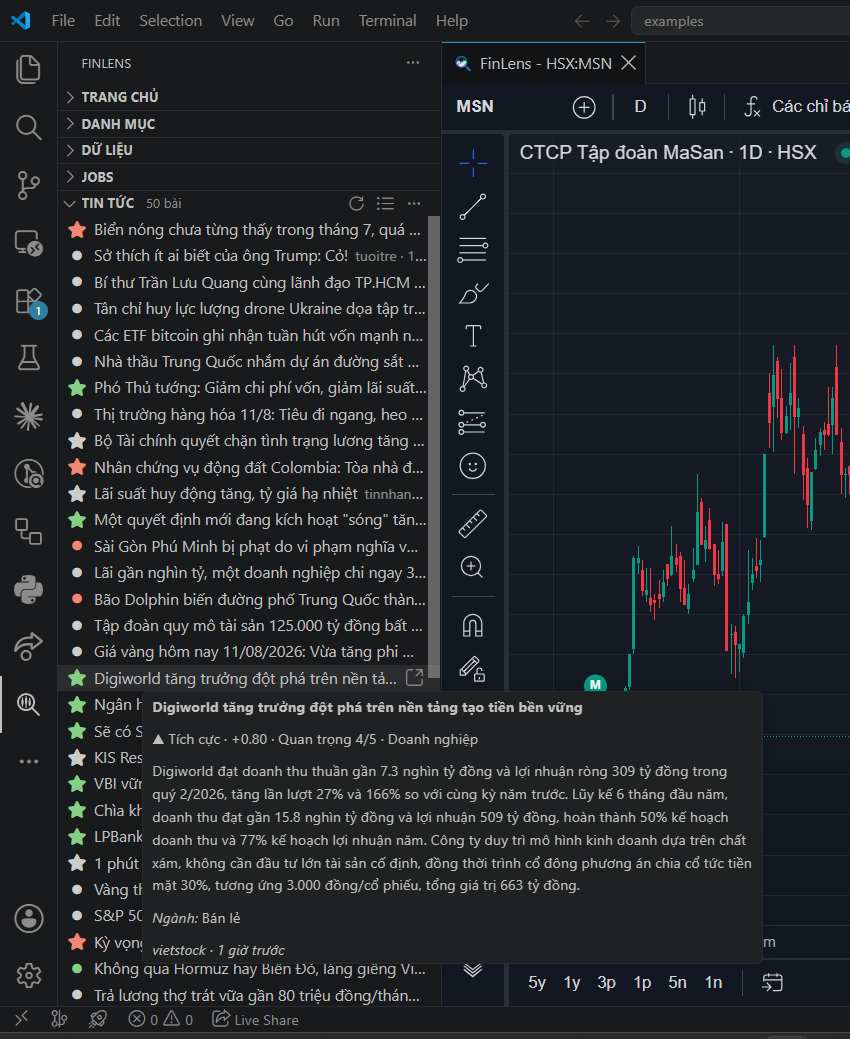Select the Fibonacci lines tool

[x=473, y=250]
